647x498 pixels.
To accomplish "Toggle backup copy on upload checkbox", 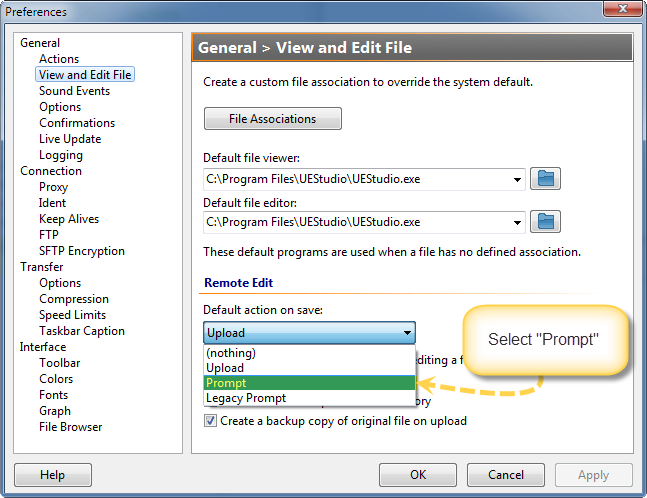I will click(x=210, y=421).
